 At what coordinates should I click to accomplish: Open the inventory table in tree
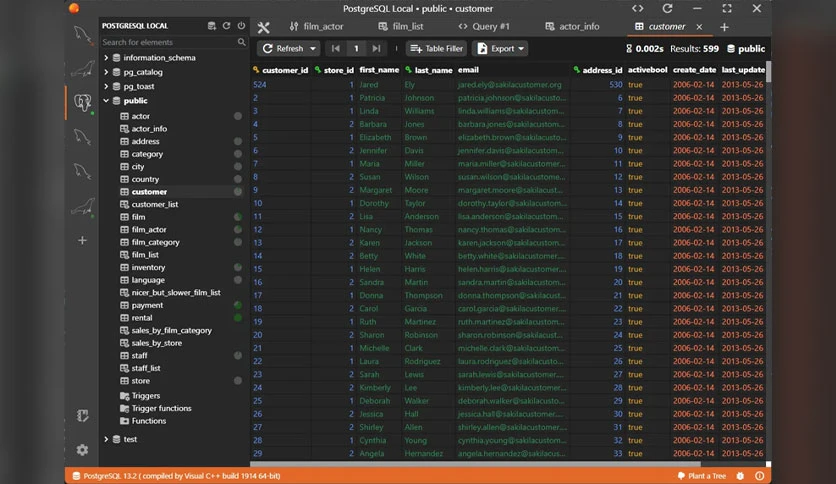click(x=148, y=267)
